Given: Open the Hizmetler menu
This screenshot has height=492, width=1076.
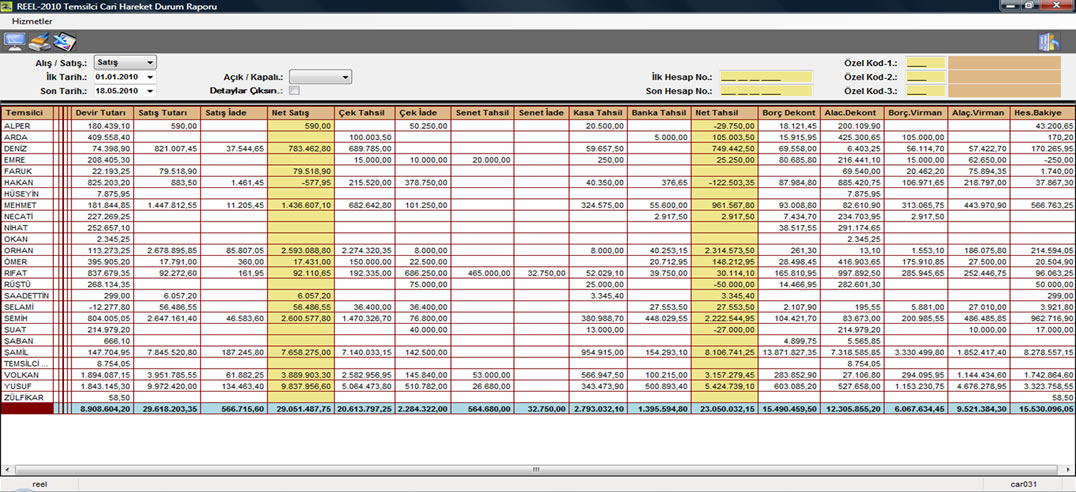Looking at the screenshot, I should click(x=31, y=21).
